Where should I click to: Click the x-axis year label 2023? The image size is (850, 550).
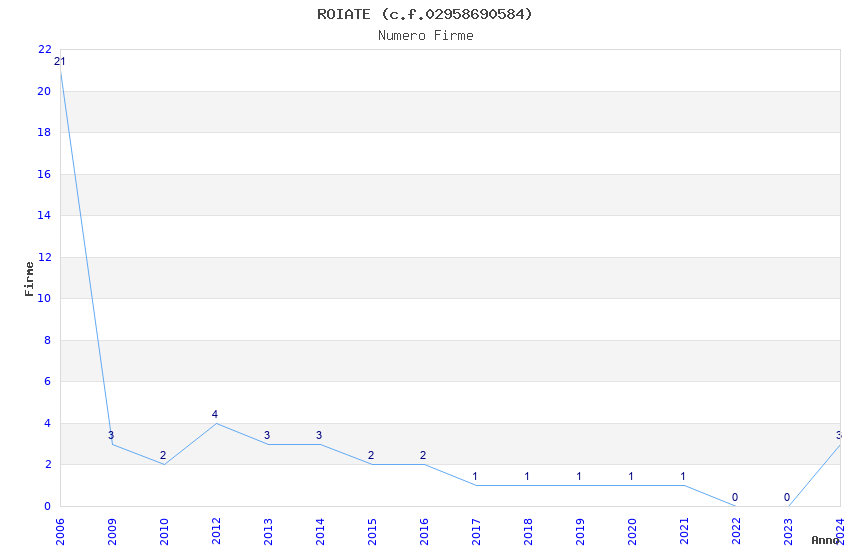[x=788, y=531]
